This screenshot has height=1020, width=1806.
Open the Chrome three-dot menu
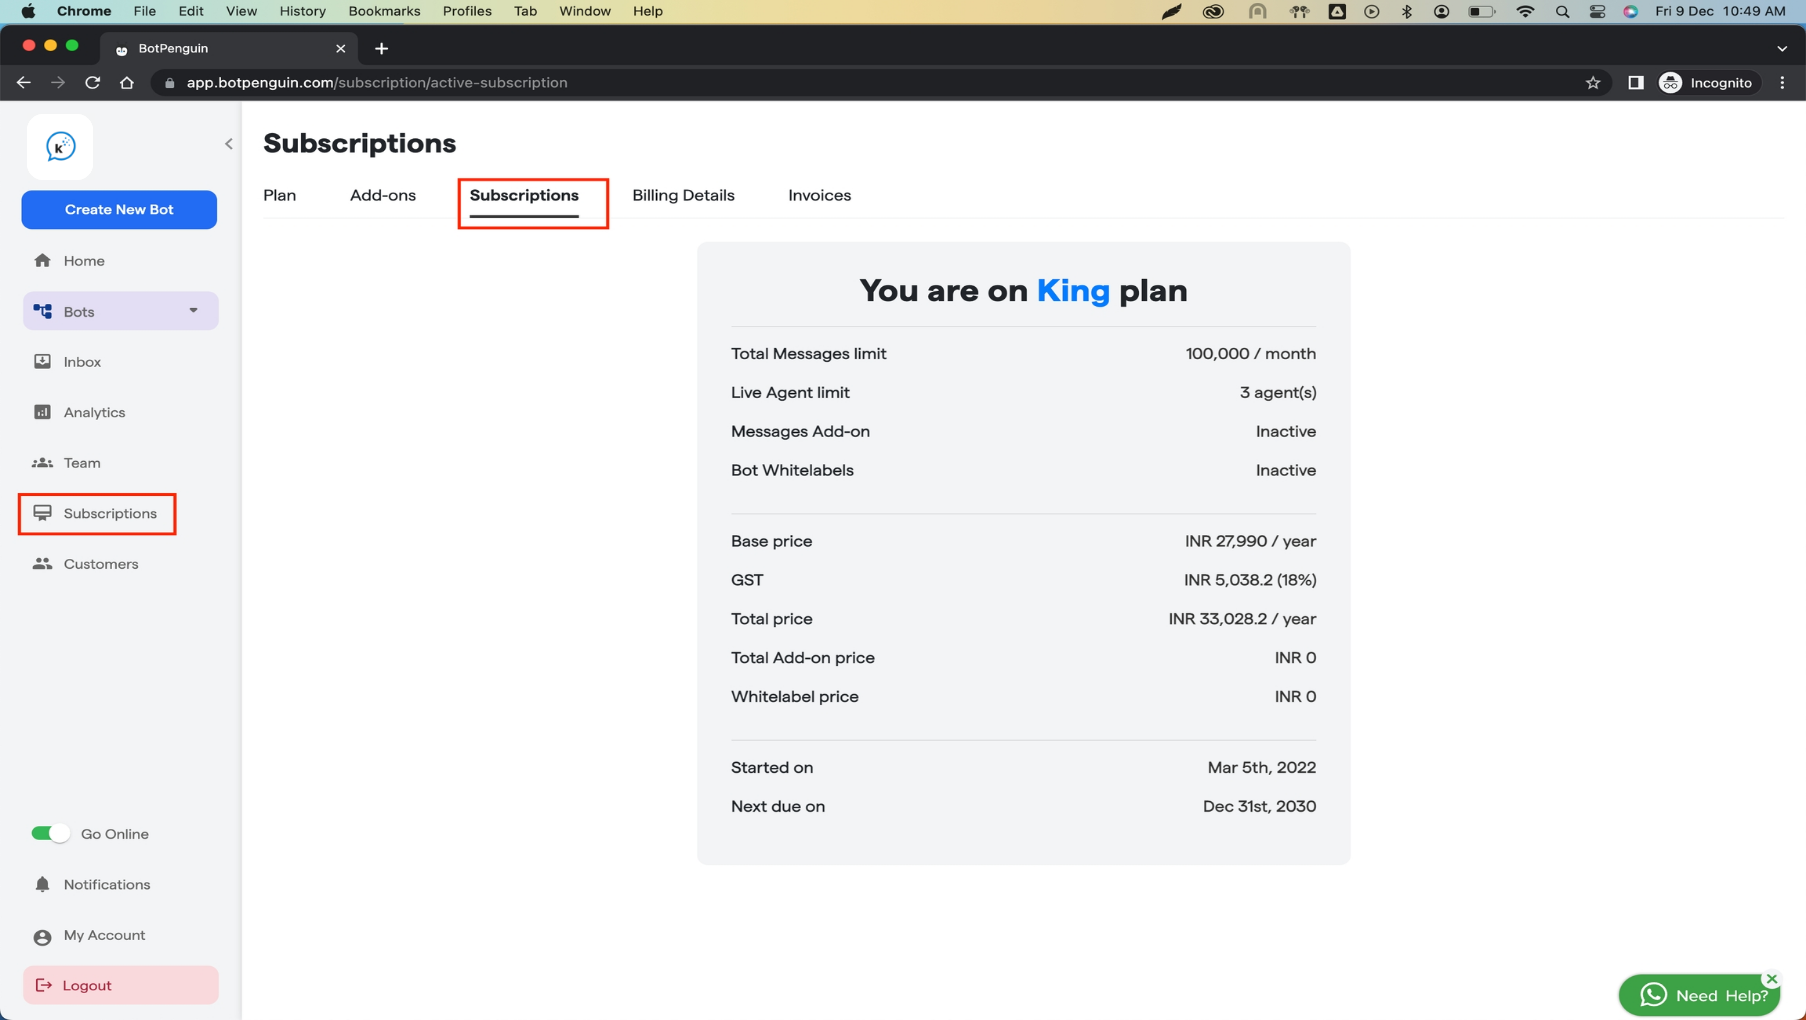1782,83
